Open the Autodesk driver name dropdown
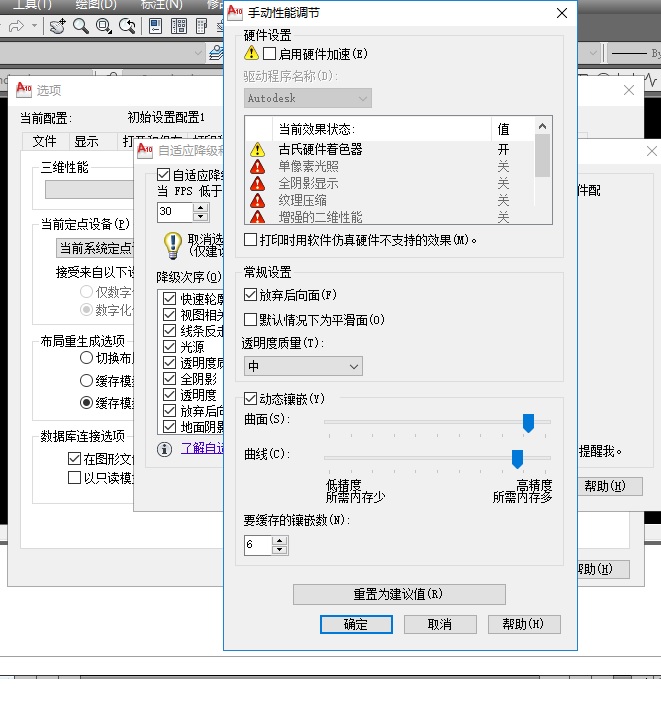Image resolution: width=661 pixels, height=725 pixels. [308, 98]
